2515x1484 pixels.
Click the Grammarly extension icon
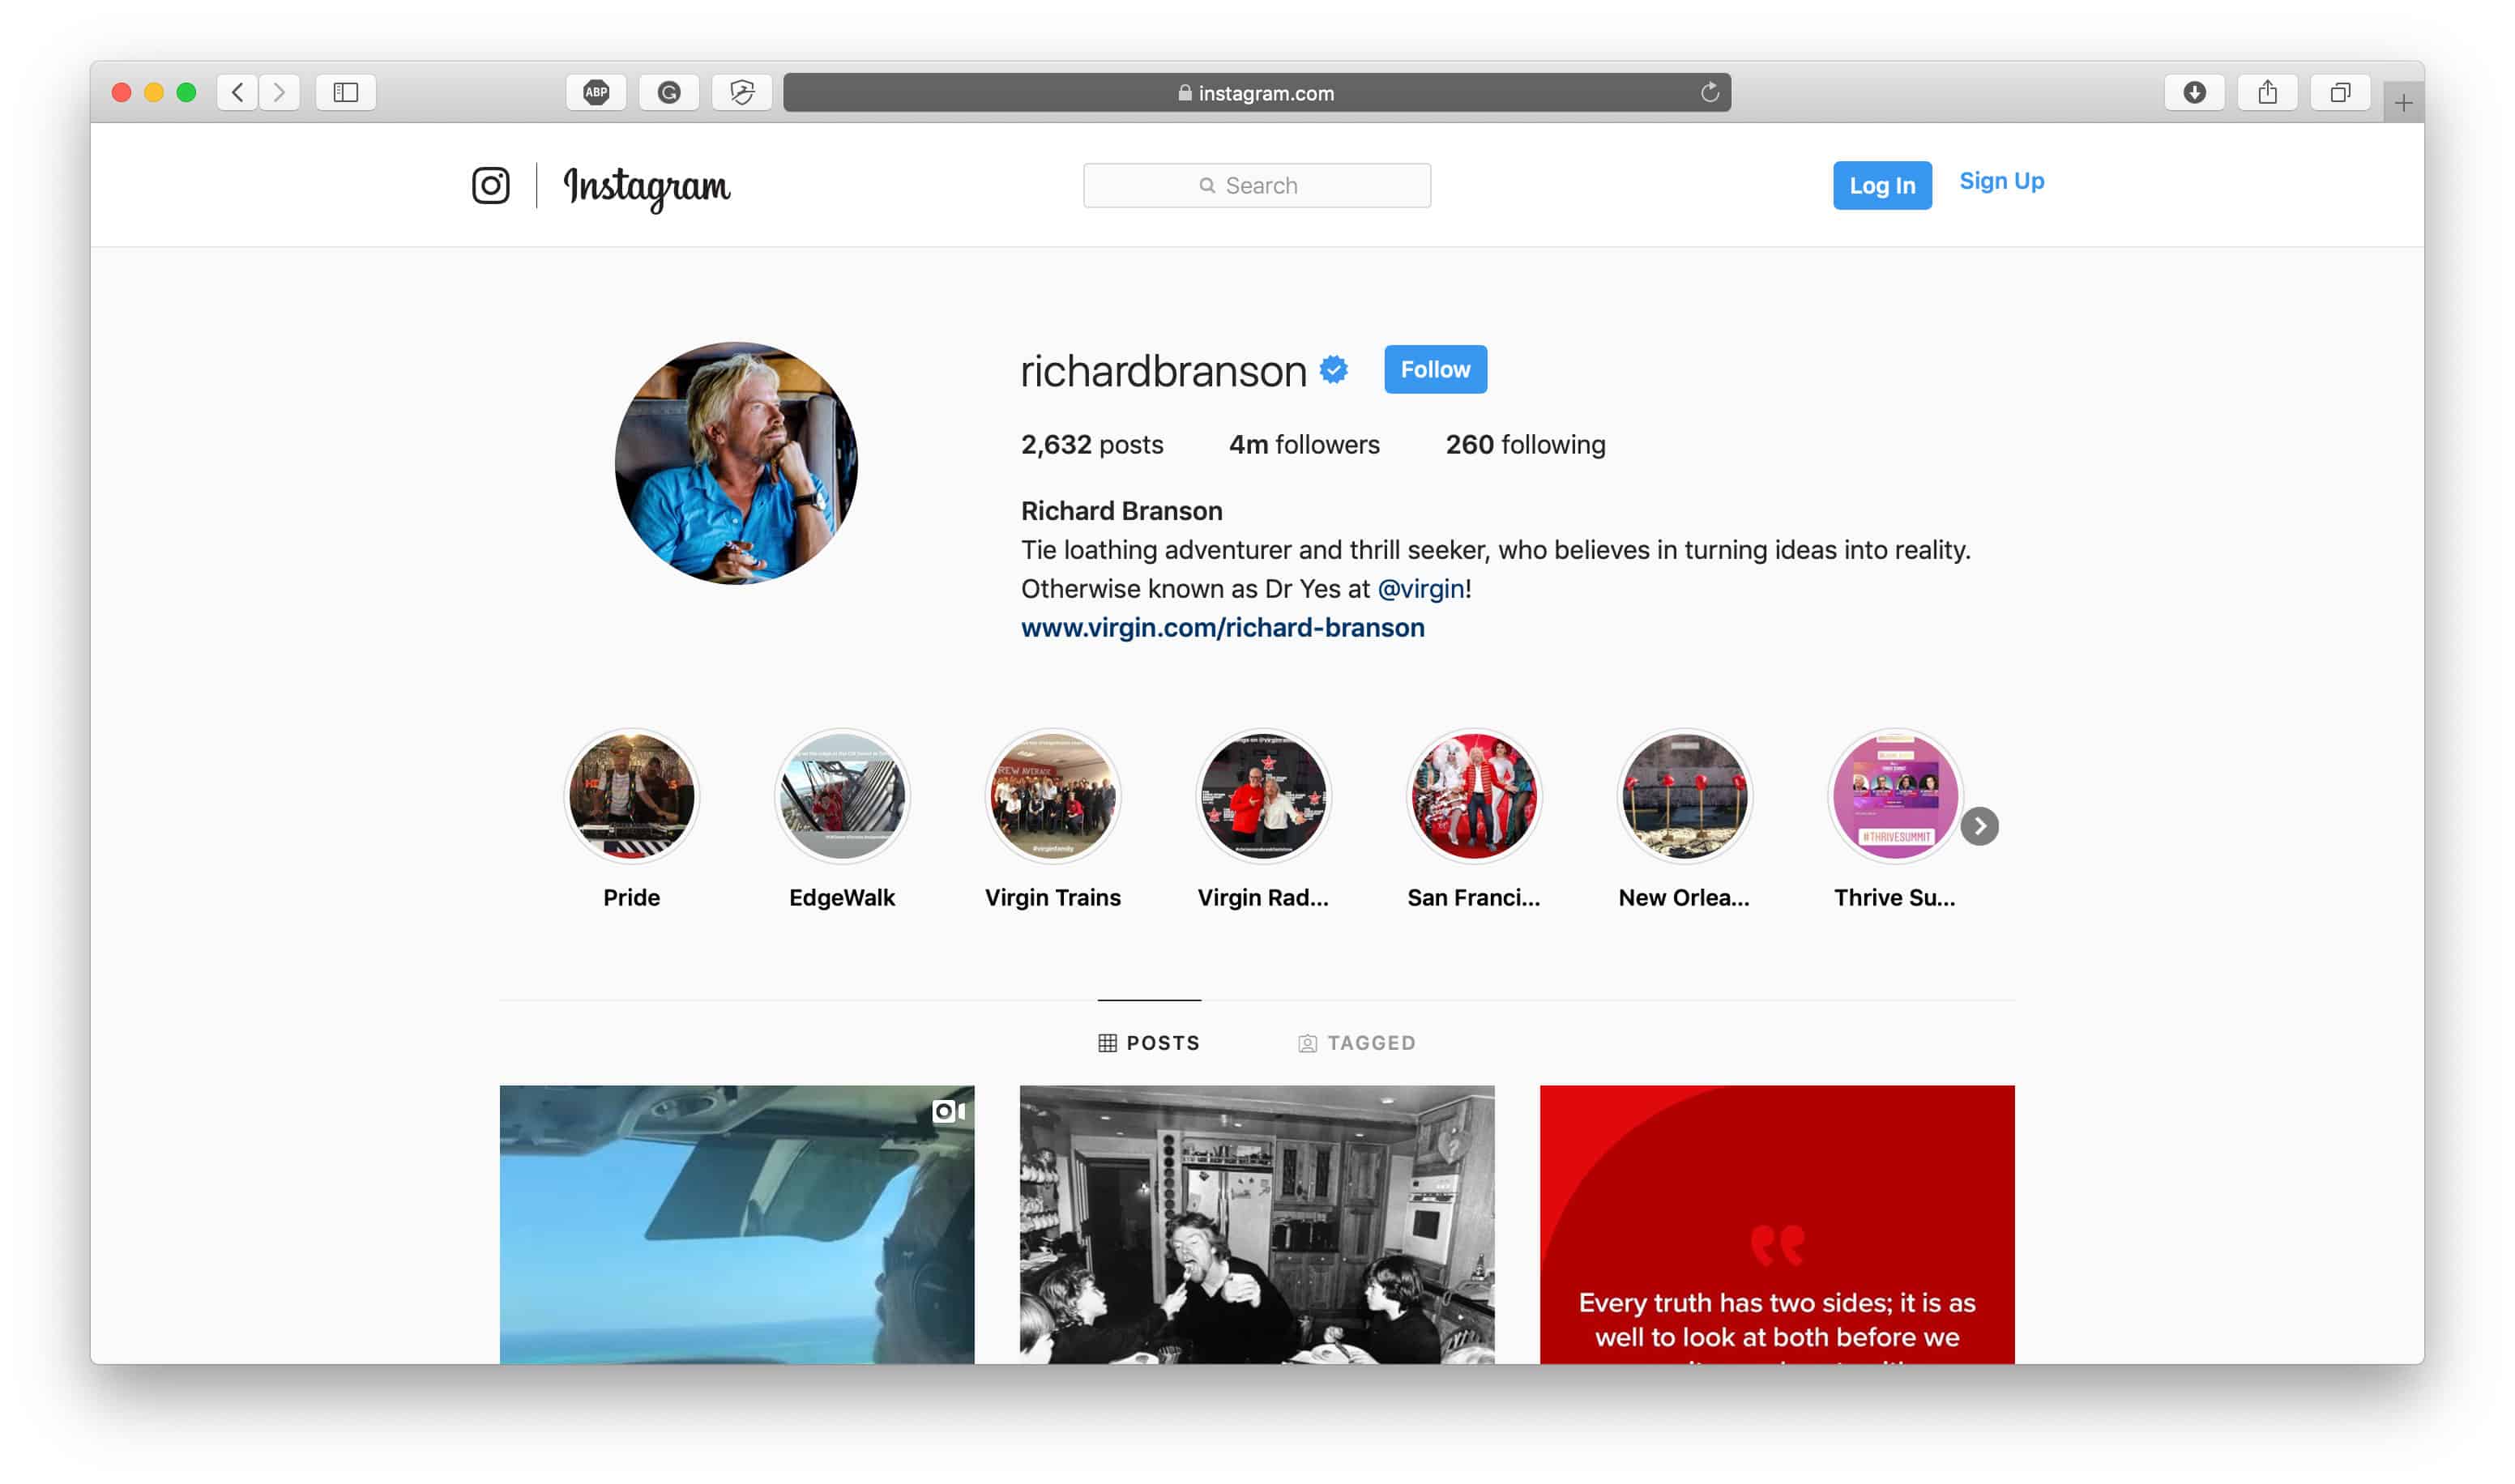point(669,92)
